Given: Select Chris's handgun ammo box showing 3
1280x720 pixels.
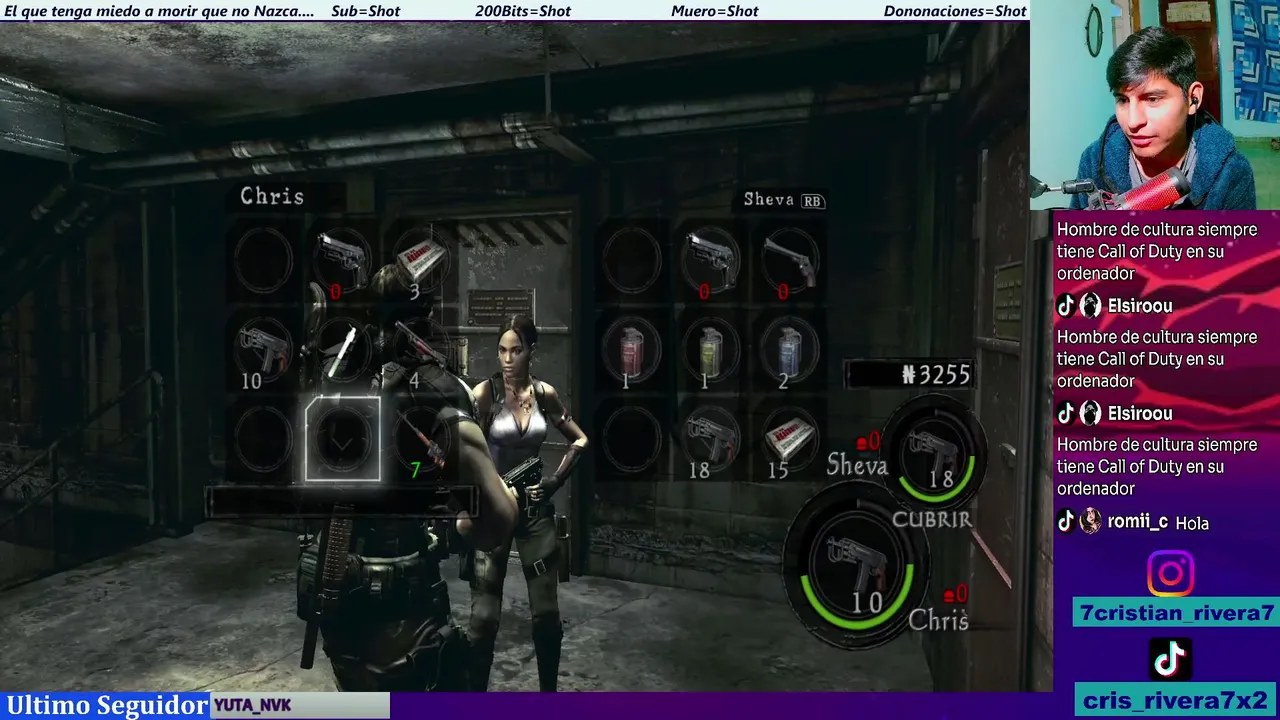Looking at the screenshot, I should point(420,262).
